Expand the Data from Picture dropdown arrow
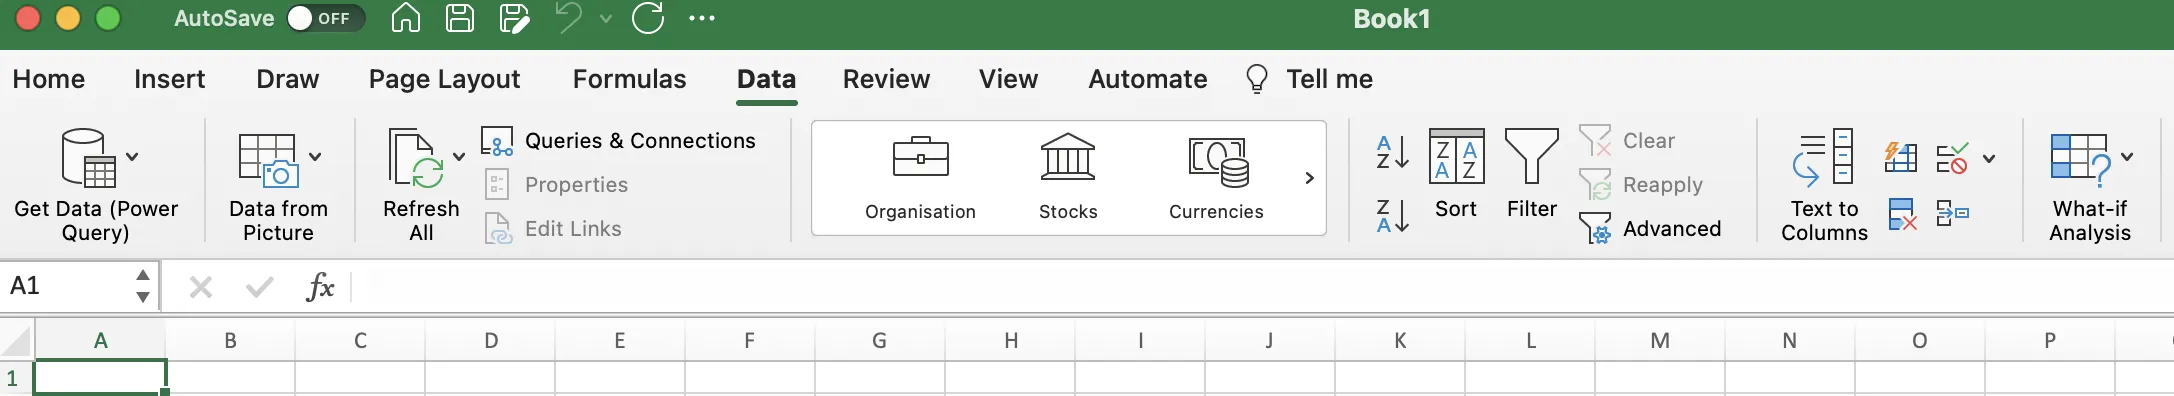 click(315, 157)
